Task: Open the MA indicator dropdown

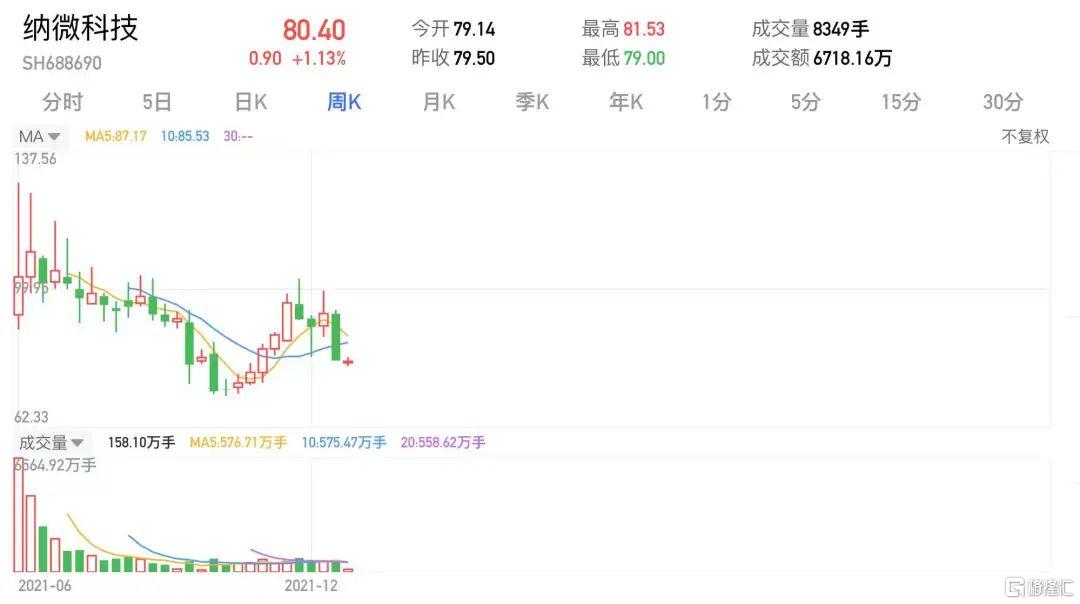Action: point(39,136)
